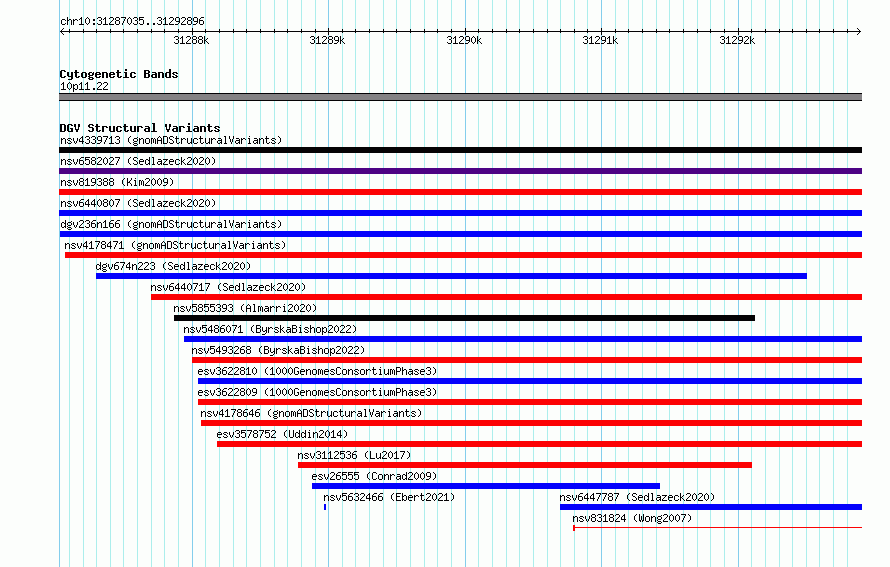
Task: Click the red nsv6440717 variant bar
Action: point(506,297)
